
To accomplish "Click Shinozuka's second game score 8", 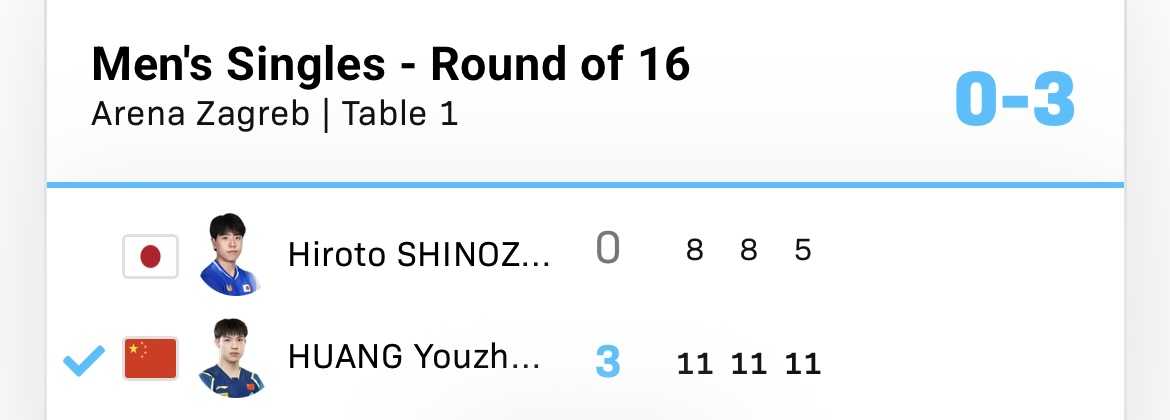I will (748, 250).
